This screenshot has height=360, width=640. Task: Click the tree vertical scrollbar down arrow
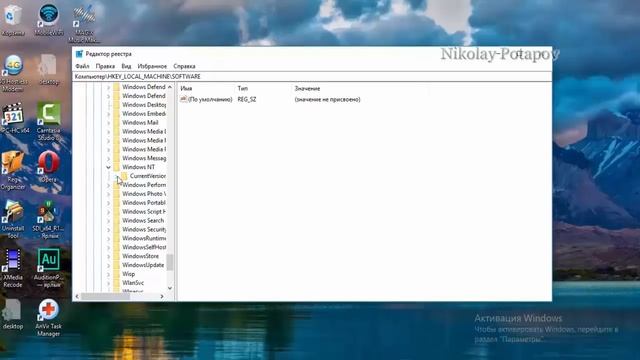point(170,288)
